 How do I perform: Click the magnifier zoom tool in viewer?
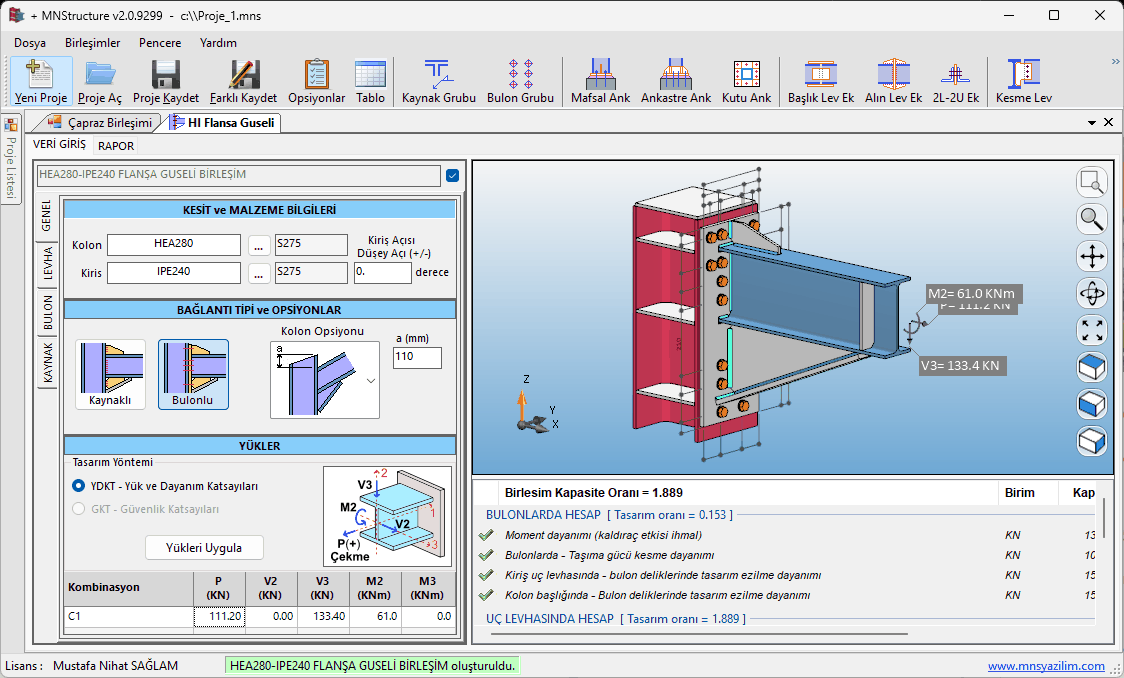(1092, 219)
